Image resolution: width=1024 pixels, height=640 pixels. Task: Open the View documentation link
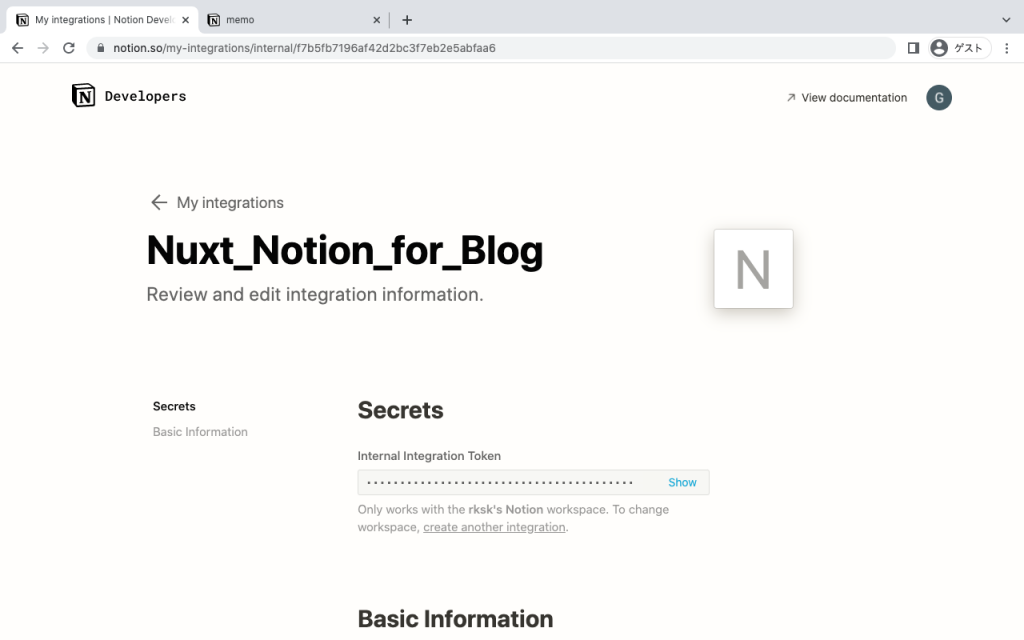[x=846, y=97]
